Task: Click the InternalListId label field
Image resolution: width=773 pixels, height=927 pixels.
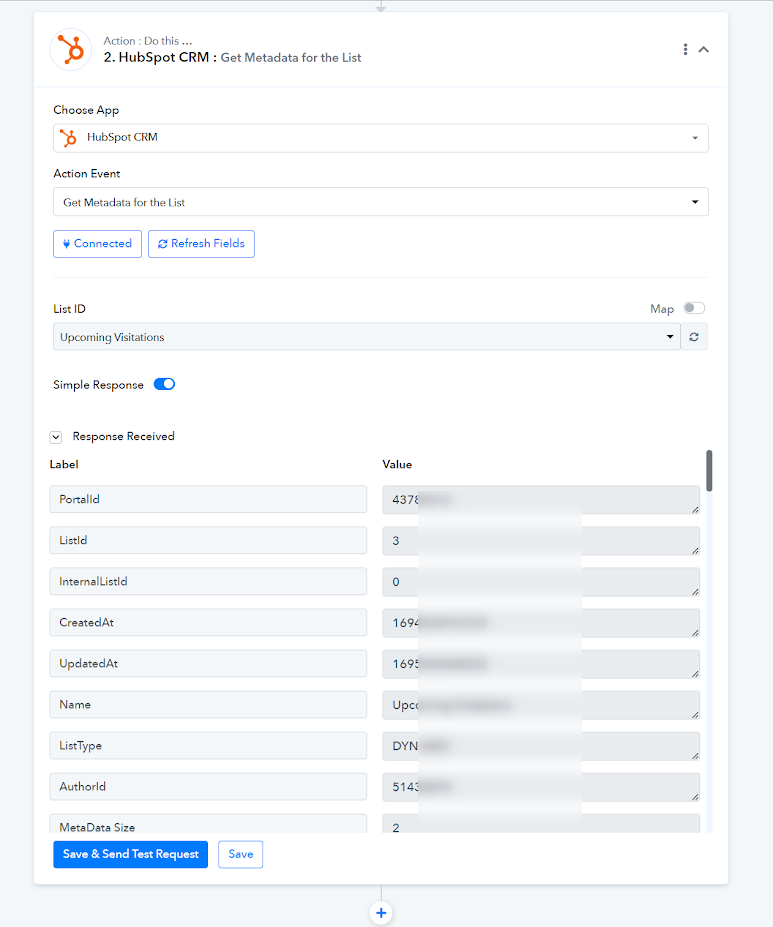Action: pos(208,582)
